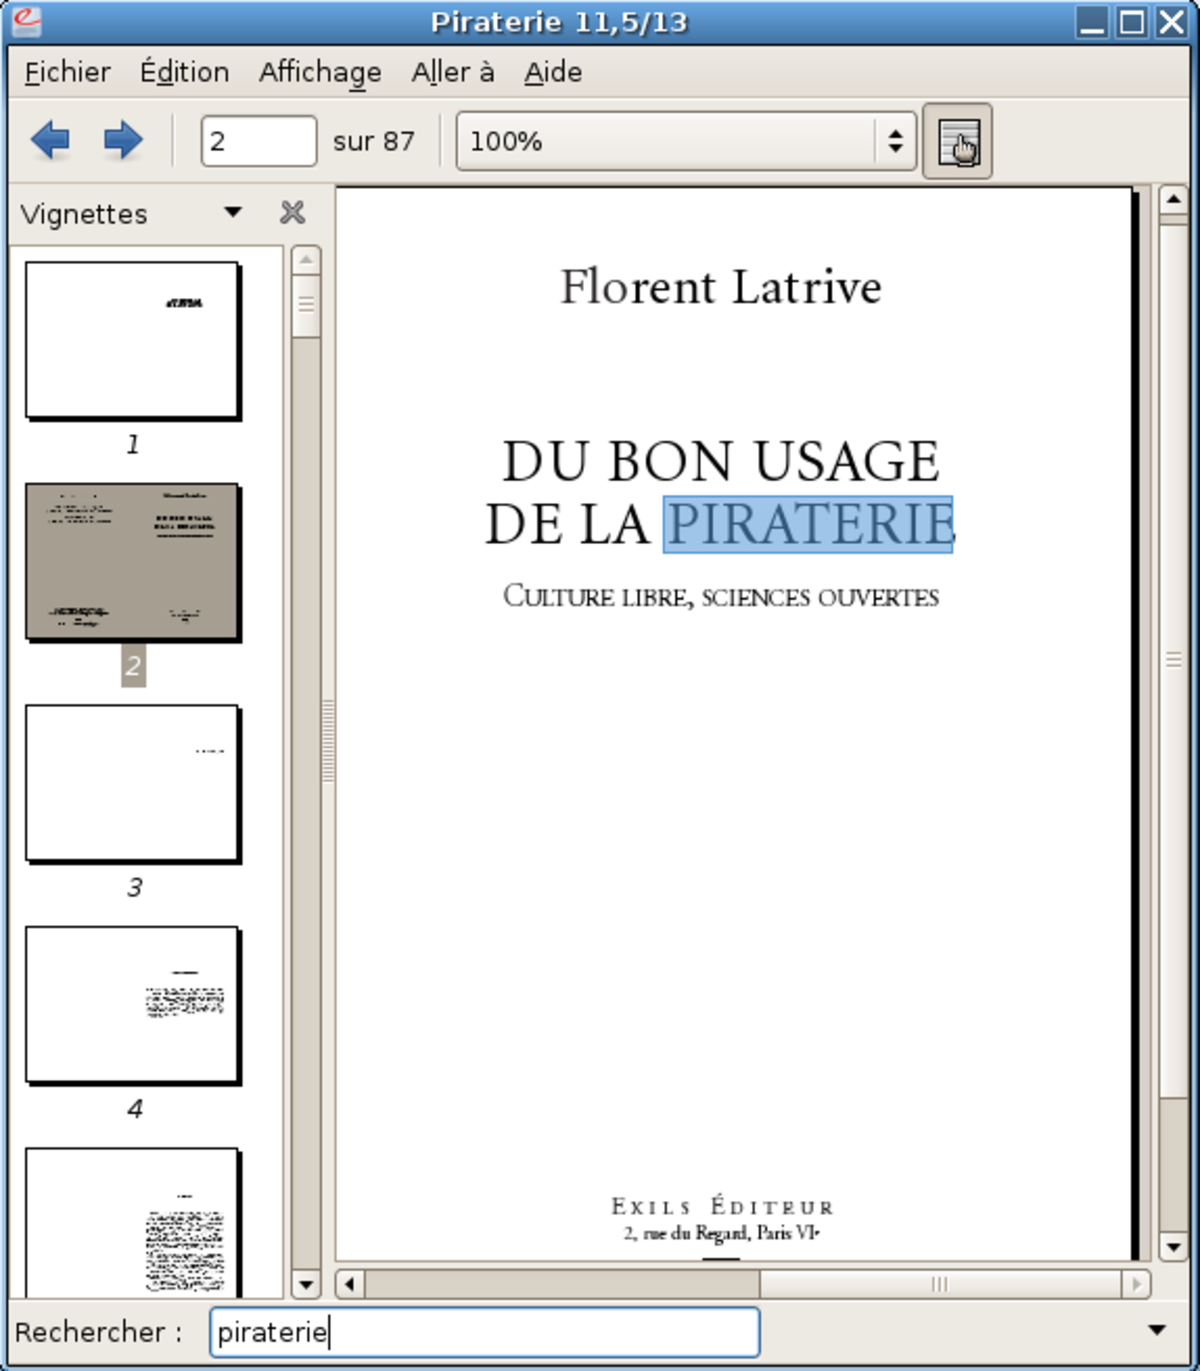Click the document scrollbar down arrow
The height and width of the screenshot is (1371, 1200).
tap(1173, 1247)
